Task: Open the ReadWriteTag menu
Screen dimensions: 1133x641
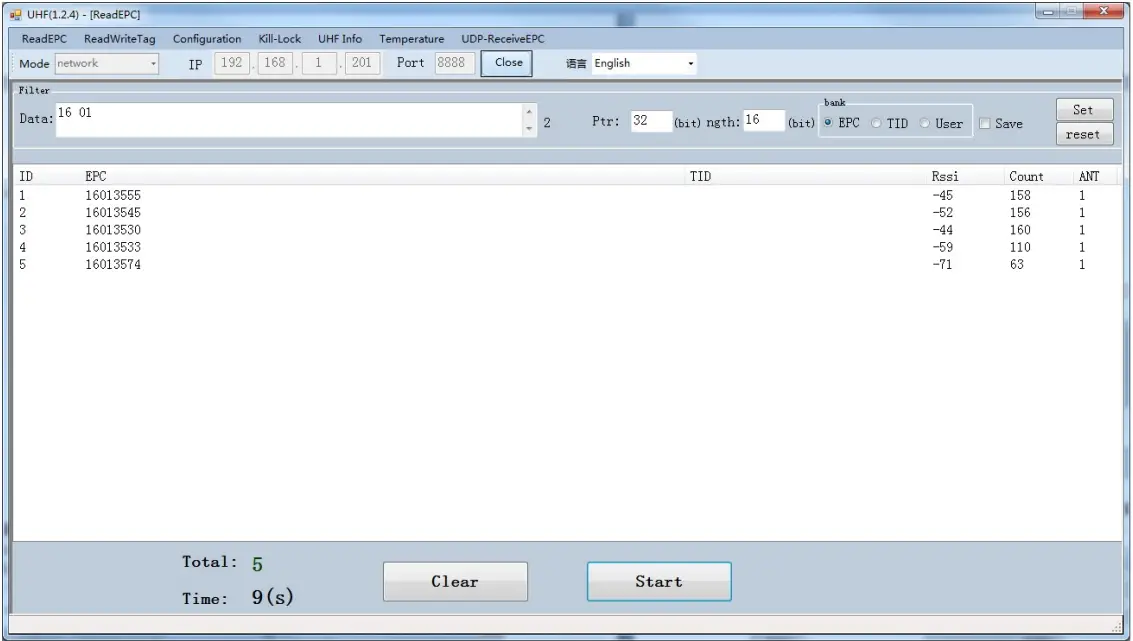Action: click(x=119, y=39)
